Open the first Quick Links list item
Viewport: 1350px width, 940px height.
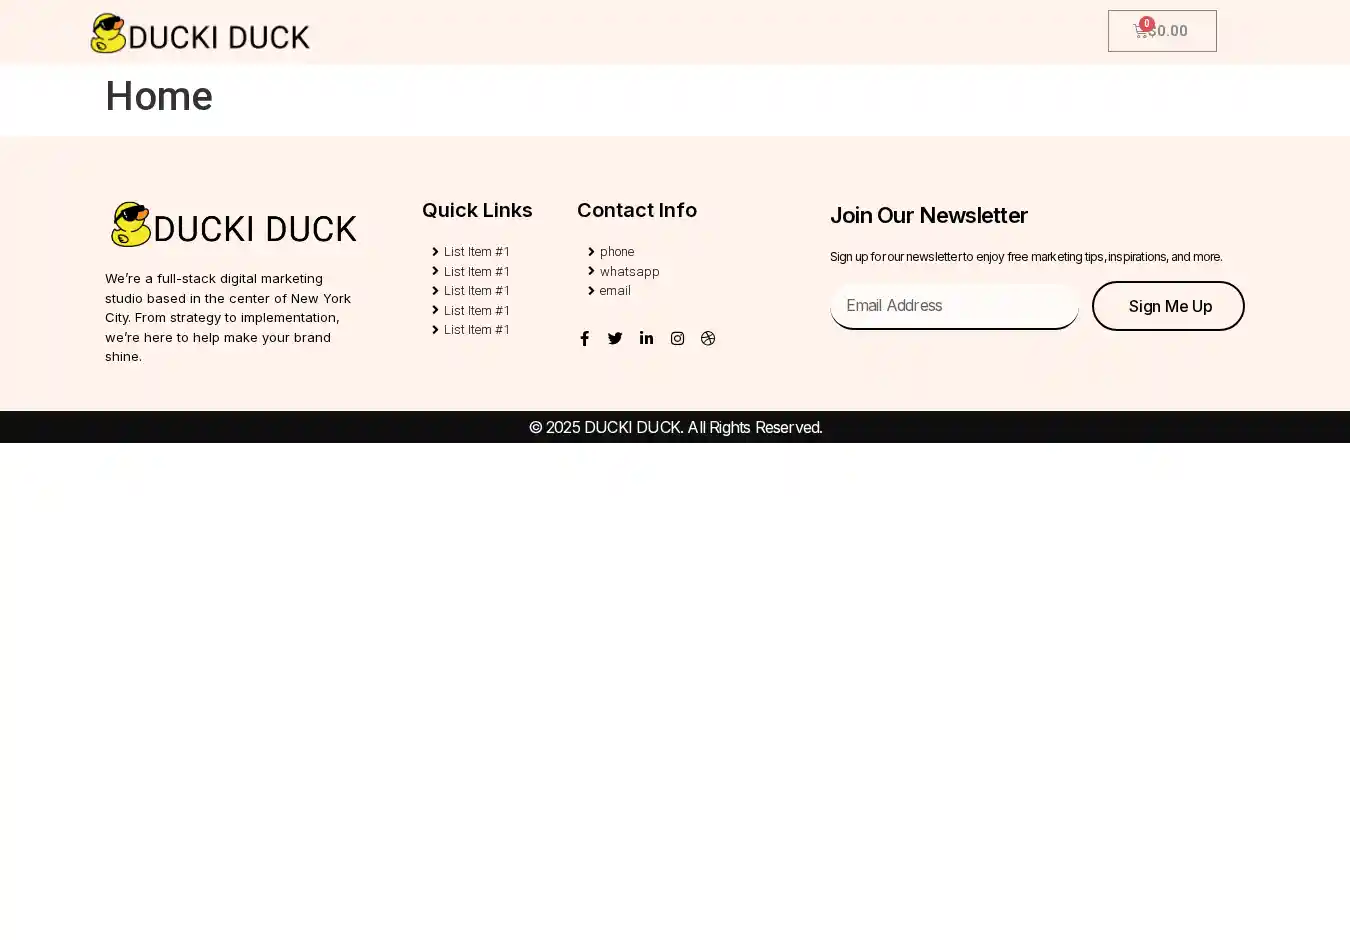click(x=476, y=252)
